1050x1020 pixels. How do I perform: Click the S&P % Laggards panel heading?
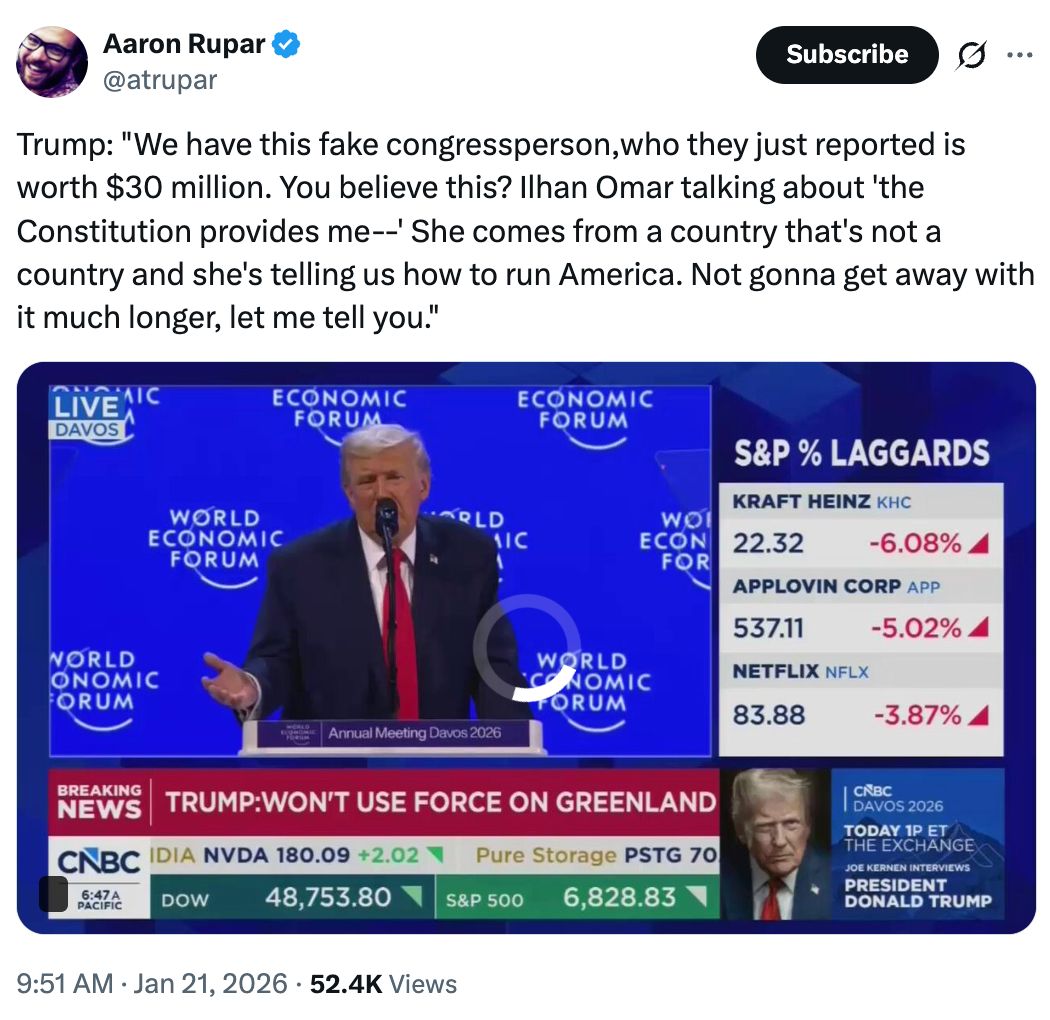tap(861, 453)
